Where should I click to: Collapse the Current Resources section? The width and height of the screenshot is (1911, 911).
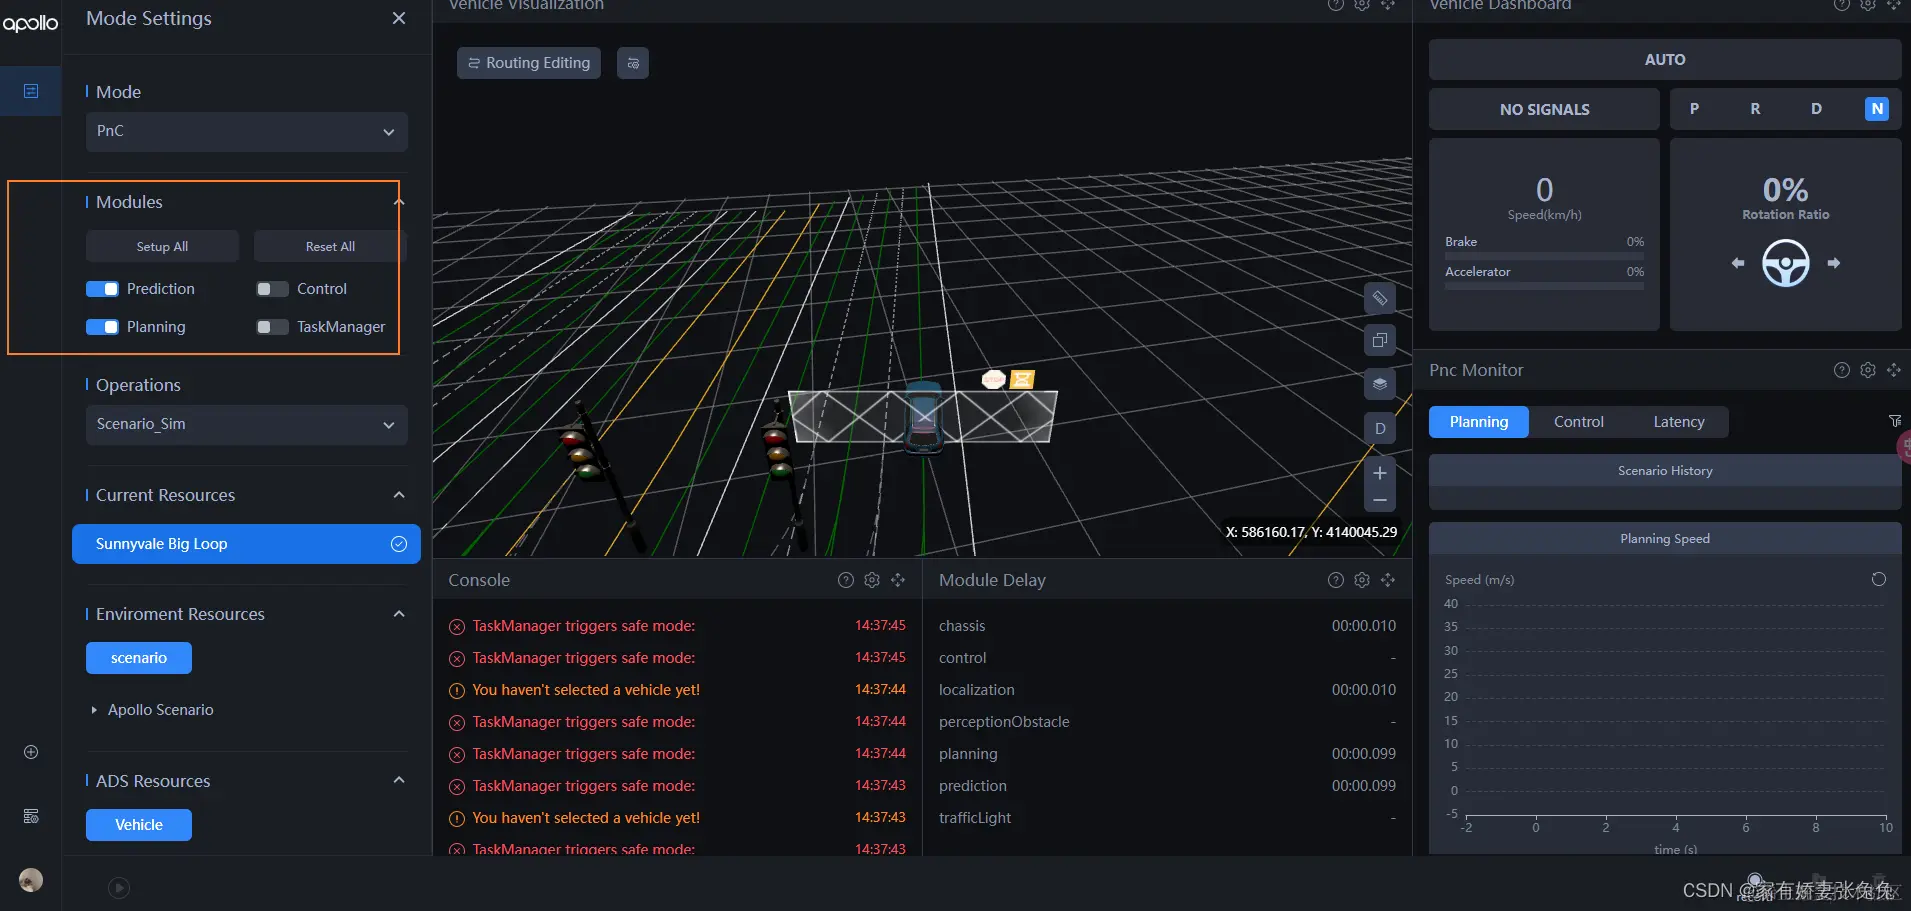click(x=399, y=495)
